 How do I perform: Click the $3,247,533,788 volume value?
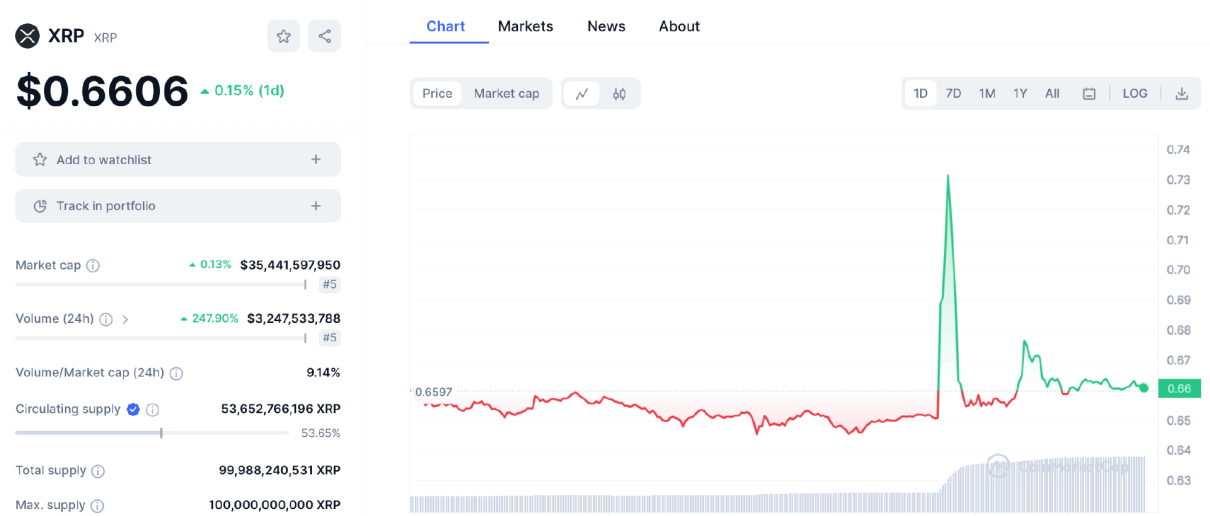coord(294,318)
